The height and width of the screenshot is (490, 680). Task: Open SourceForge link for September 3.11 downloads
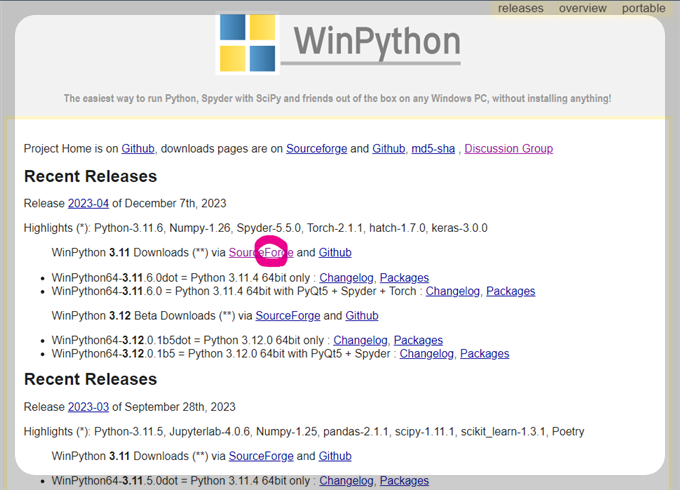pyautogui.click(x=261, y=456)
